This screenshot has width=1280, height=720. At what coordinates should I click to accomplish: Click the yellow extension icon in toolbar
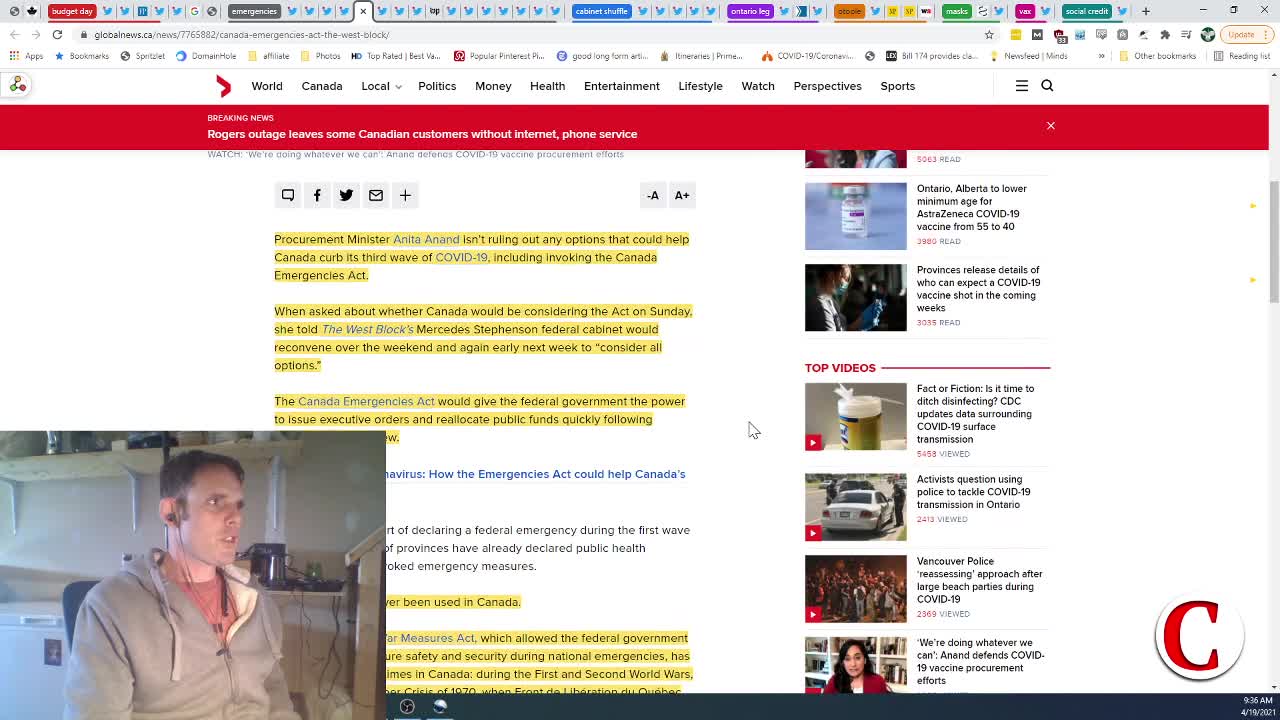1015,34
